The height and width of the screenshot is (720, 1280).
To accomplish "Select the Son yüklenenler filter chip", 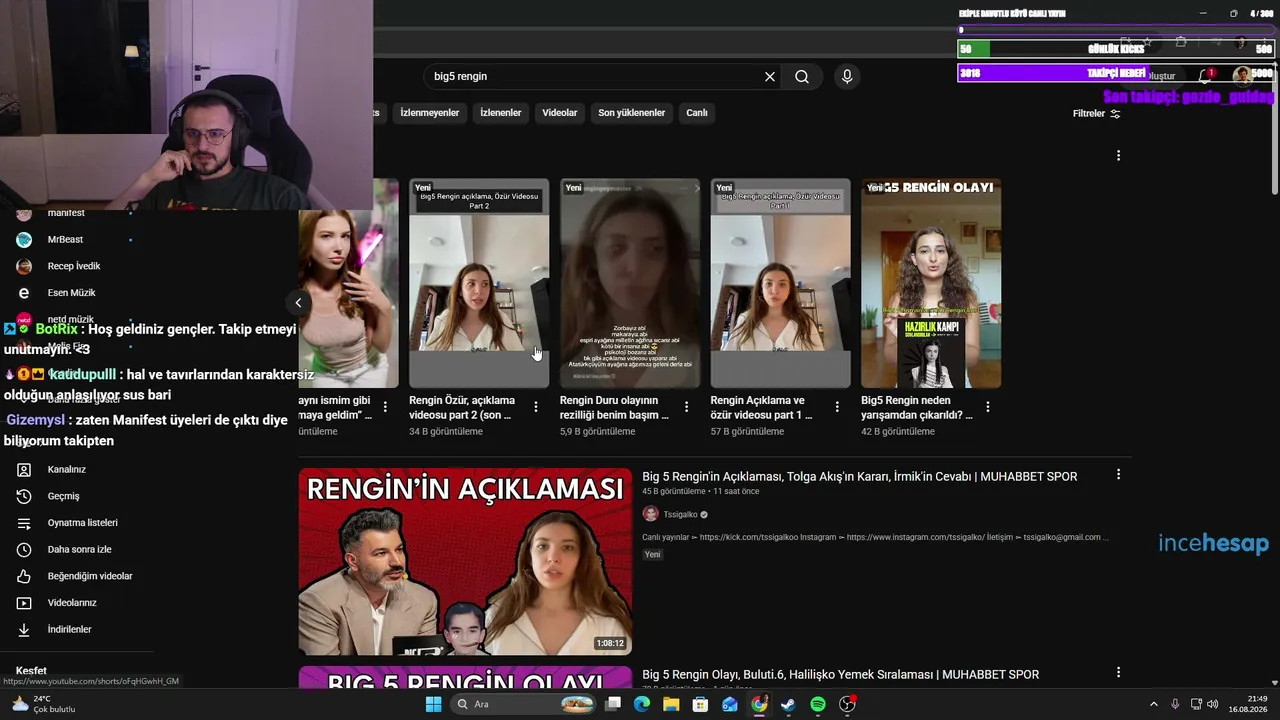I will [632, 113].
